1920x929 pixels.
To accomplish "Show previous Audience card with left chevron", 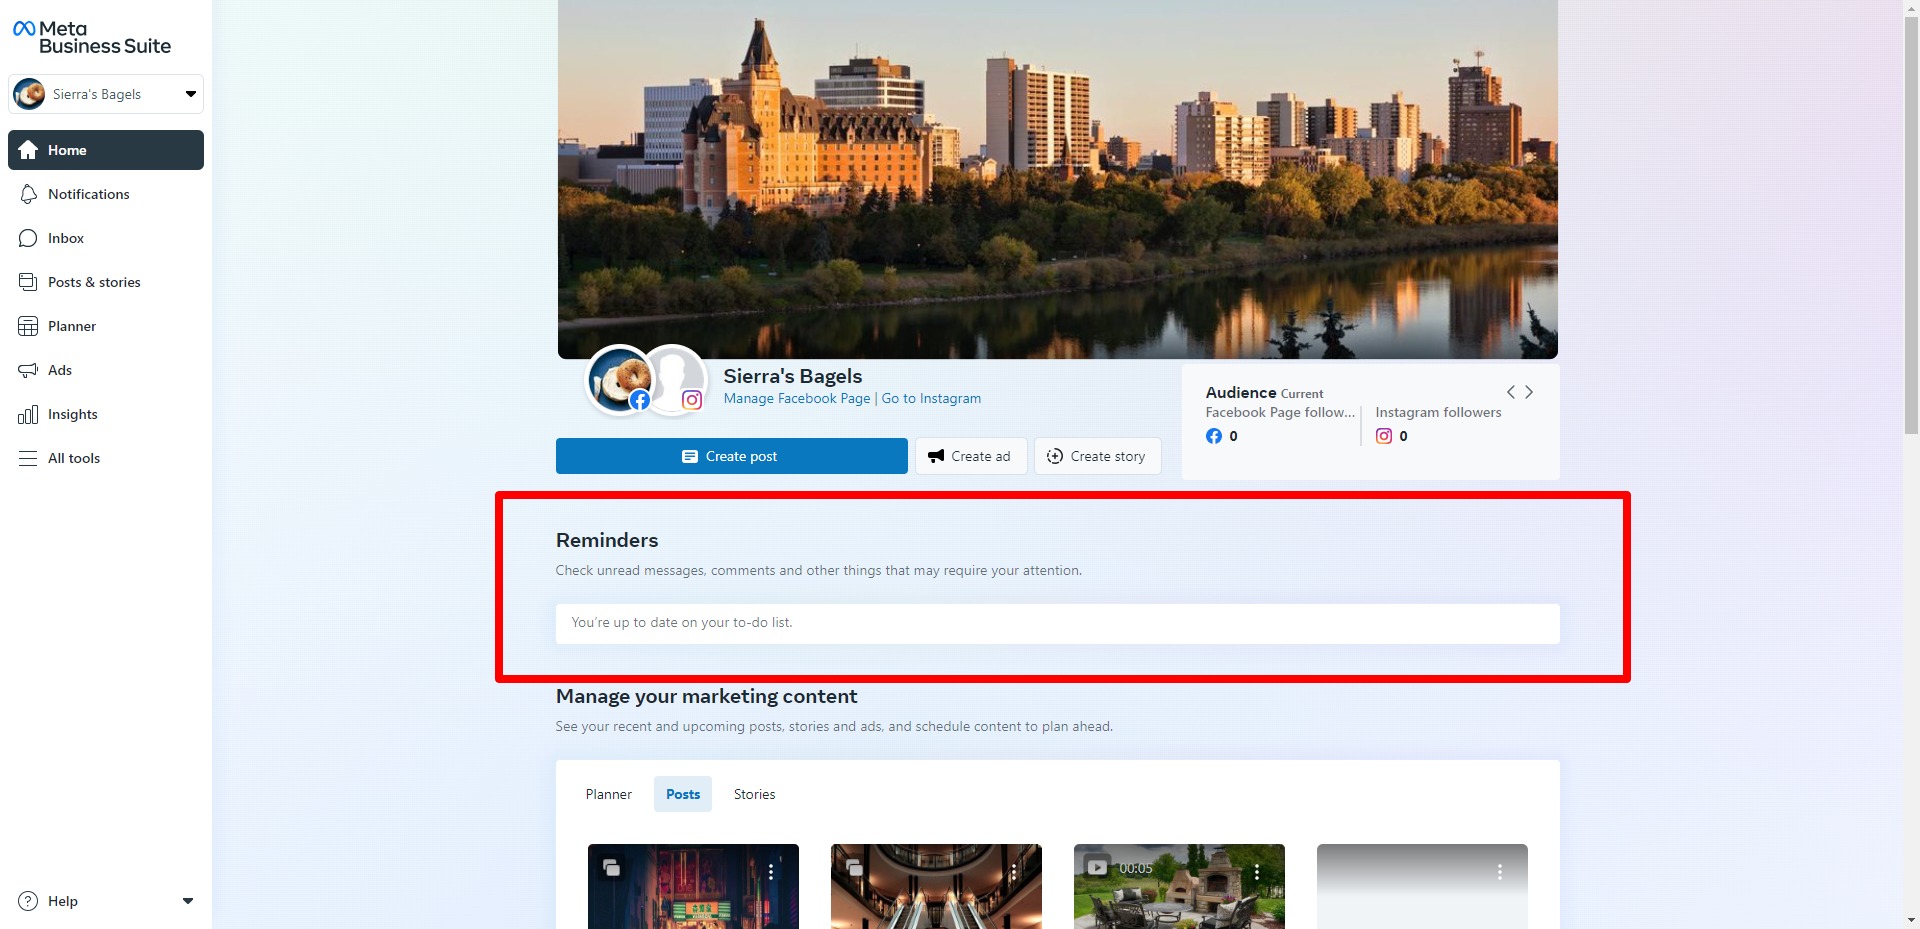I will pos(1511,392).
